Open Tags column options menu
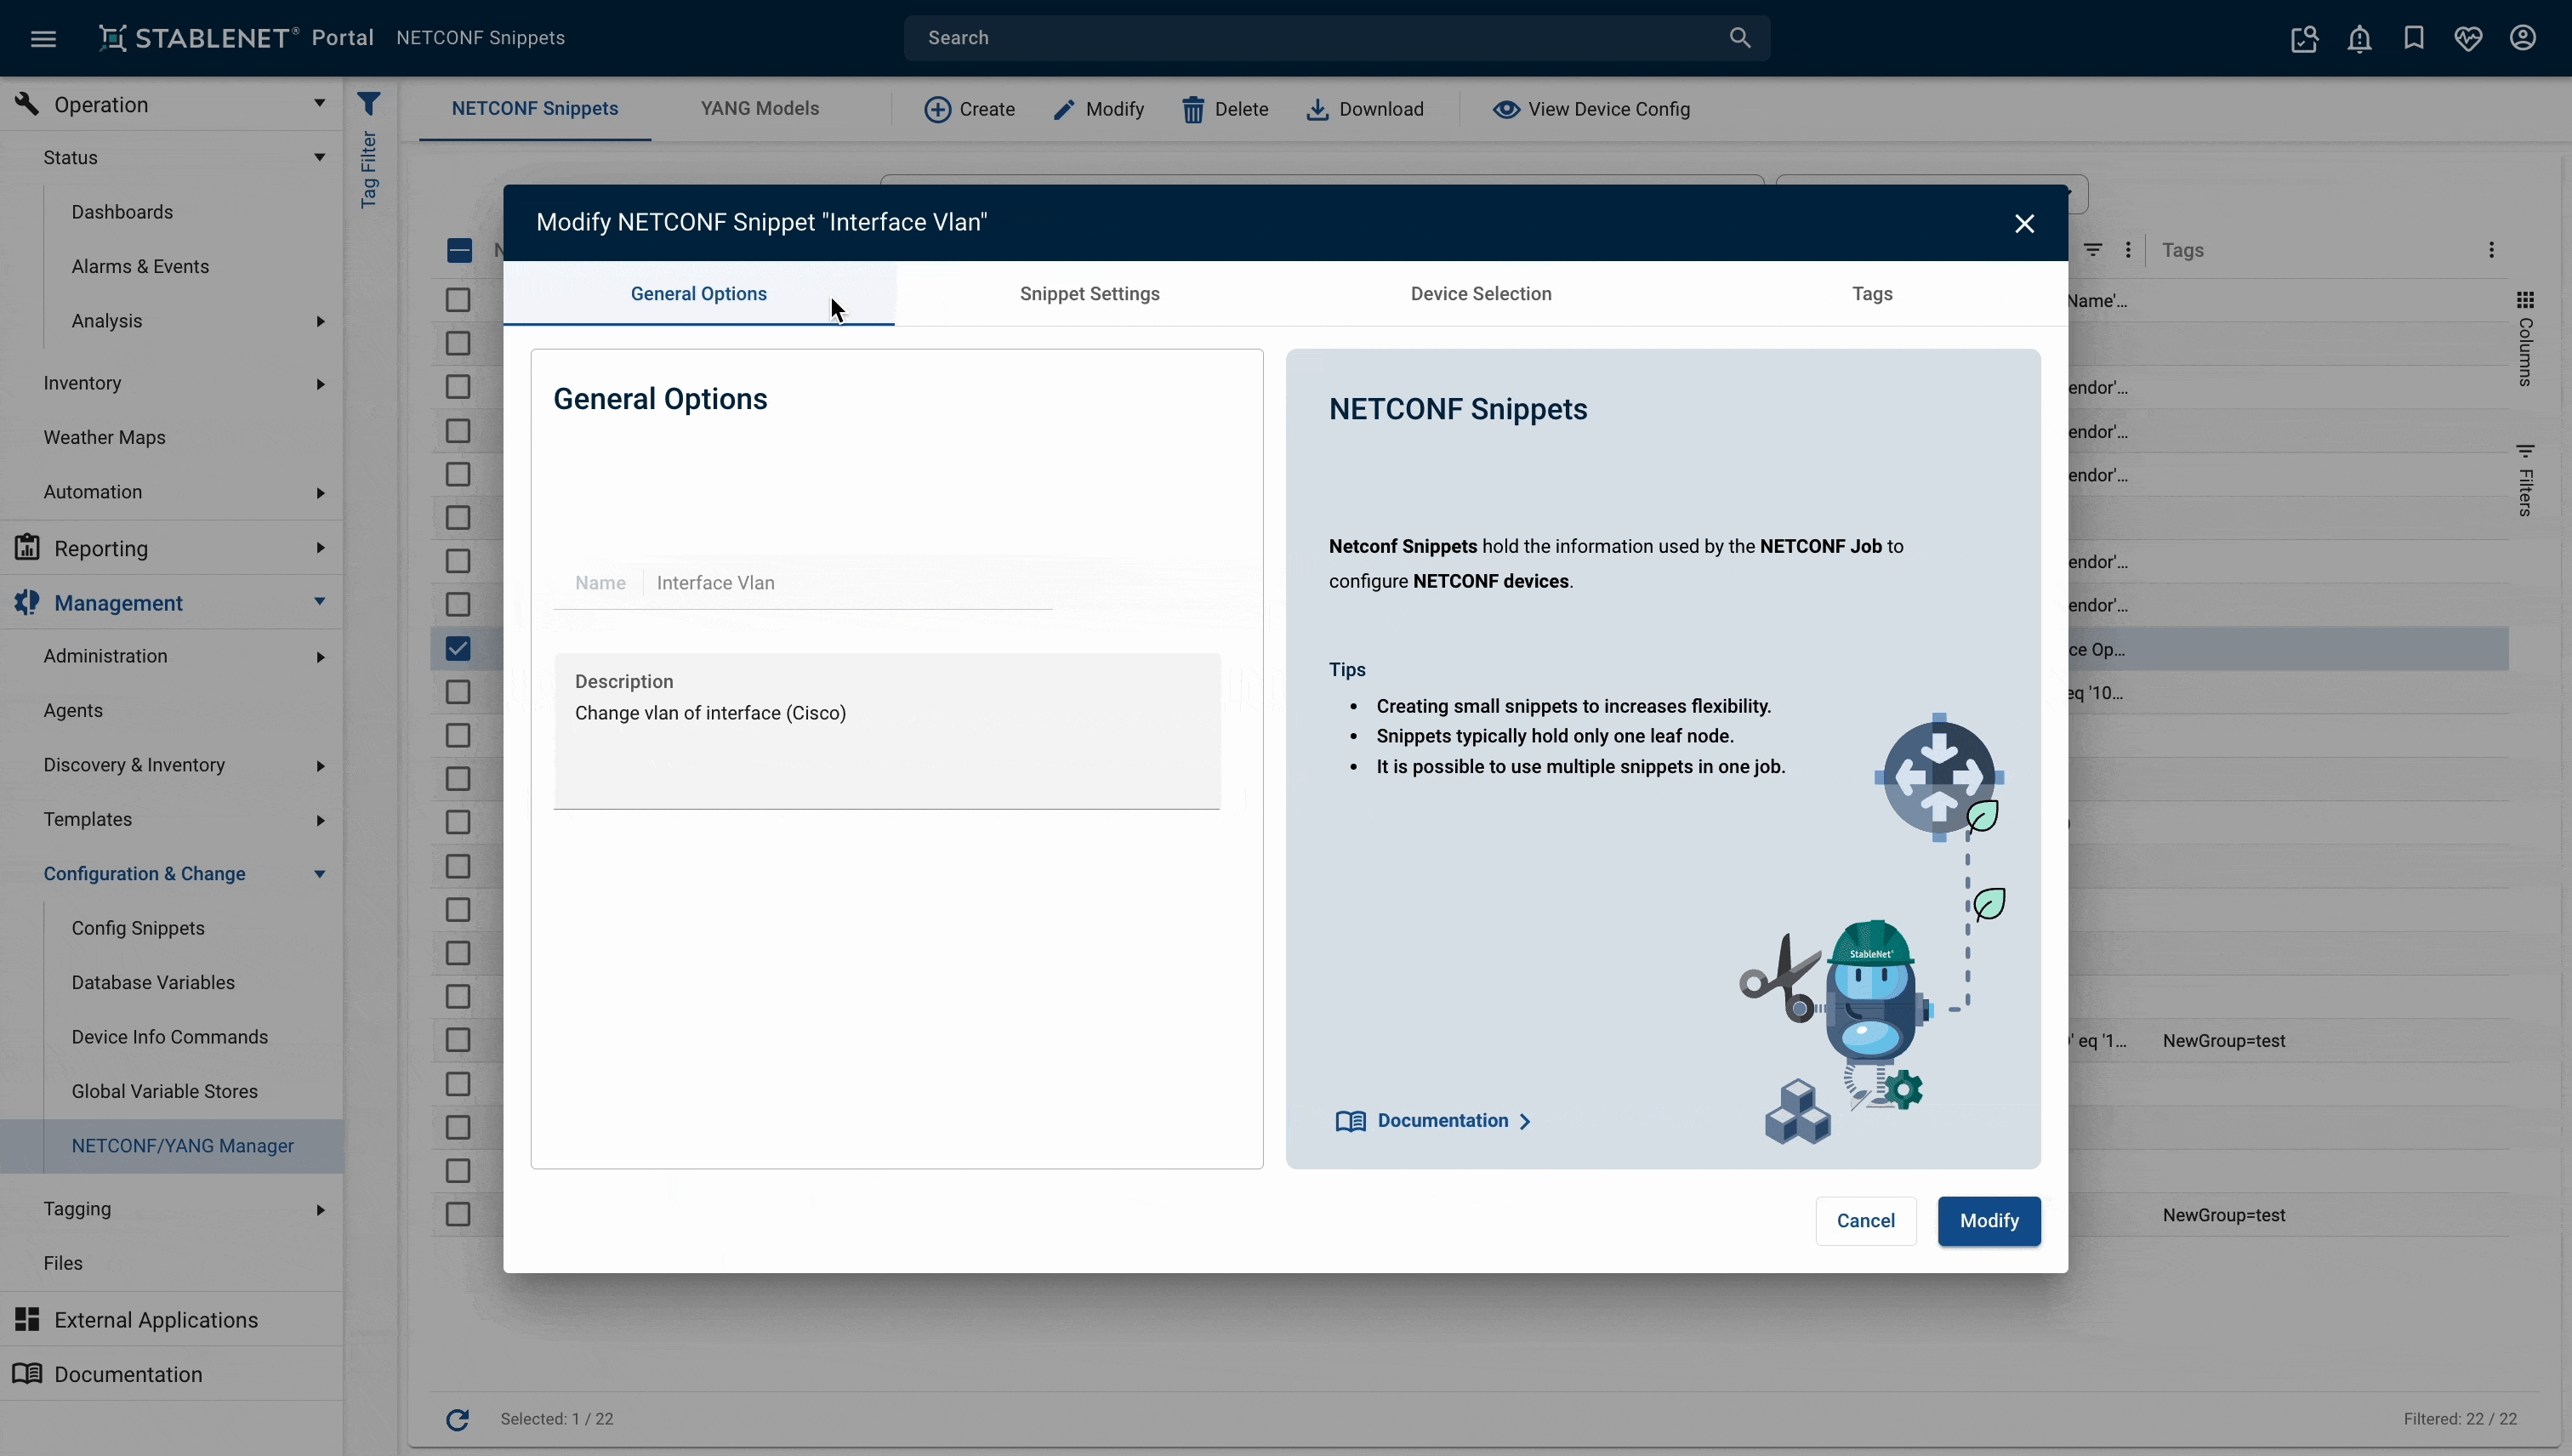The width and height of the screenshot is (2572, 1456). click(2491, 250)
